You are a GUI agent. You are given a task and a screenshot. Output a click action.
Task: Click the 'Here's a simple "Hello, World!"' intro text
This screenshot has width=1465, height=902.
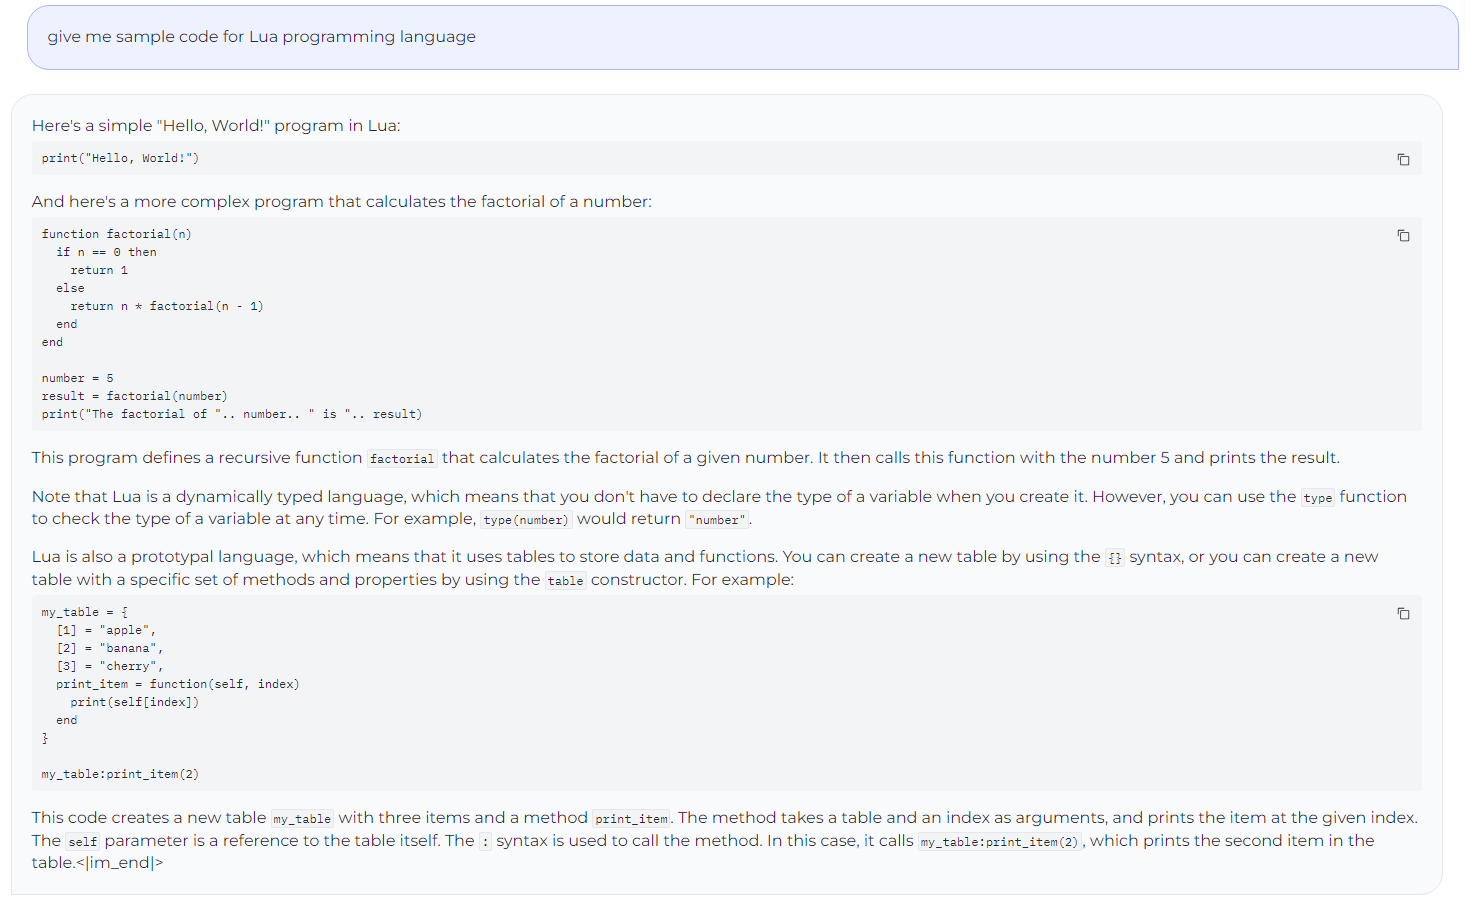[x=216, y=126]
